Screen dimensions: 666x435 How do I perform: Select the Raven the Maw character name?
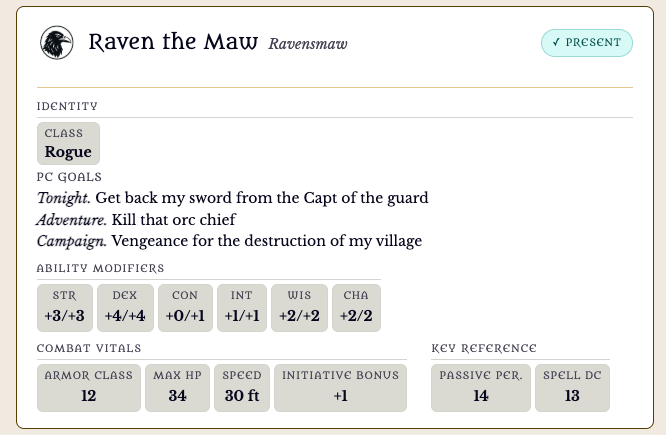[173, 42]
